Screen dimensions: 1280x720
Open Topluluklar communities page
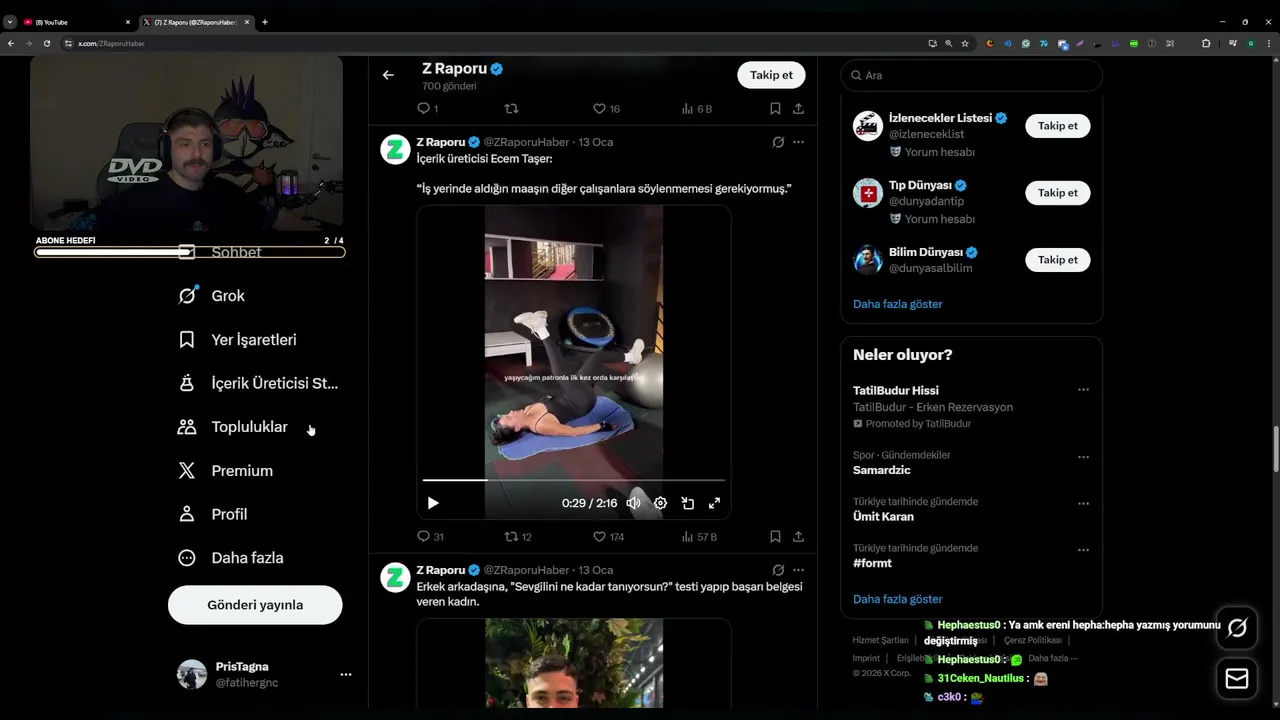point(232,427)
